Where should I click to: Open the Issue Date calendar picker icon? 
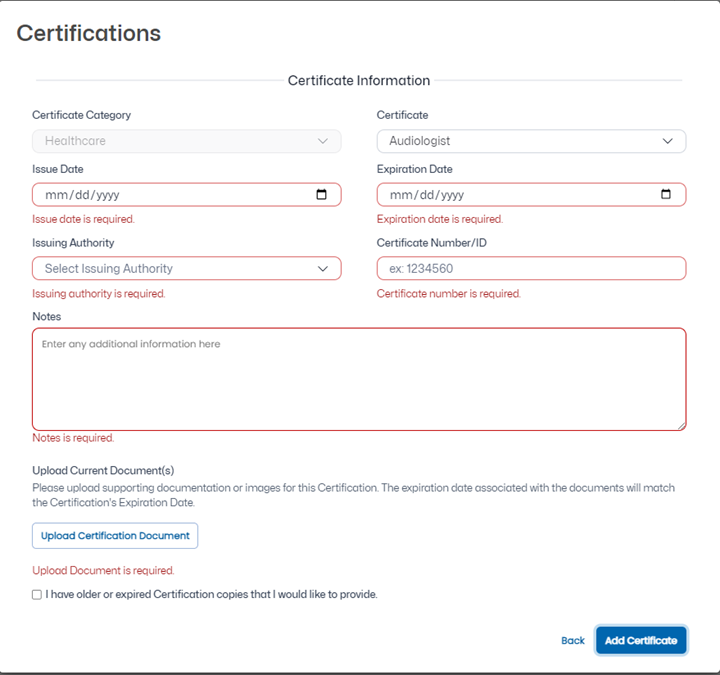[x=321, y=195]
